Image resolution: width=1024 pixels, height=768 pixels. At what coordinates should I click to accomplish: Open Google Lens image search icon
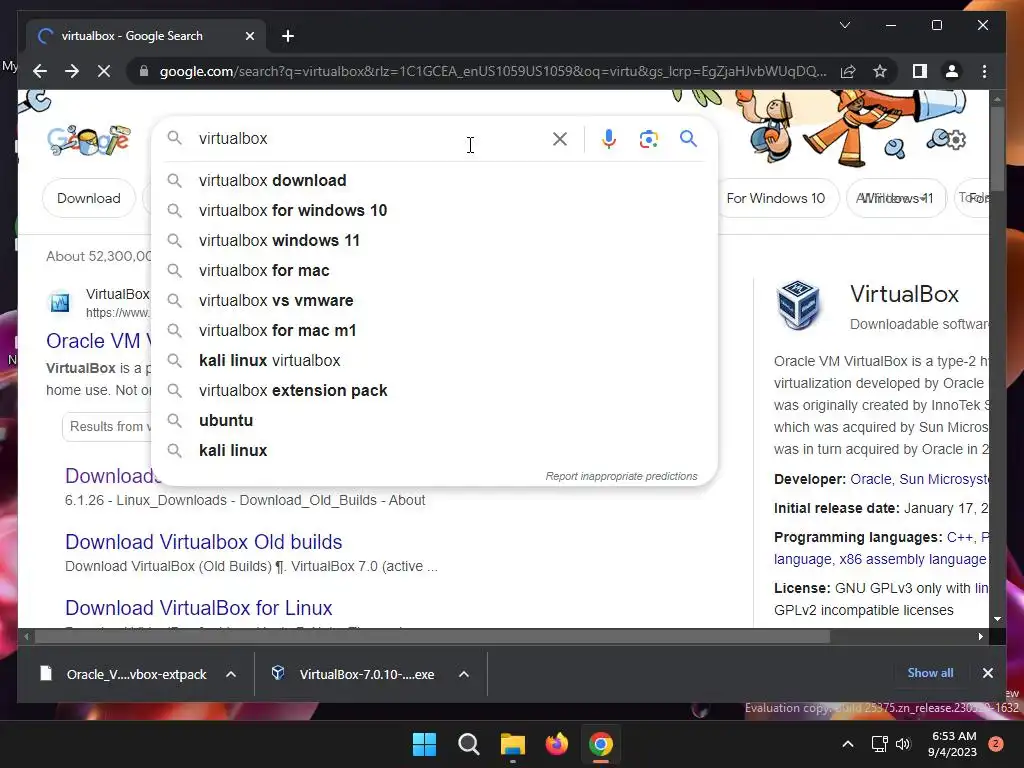(x=648, y=138)
